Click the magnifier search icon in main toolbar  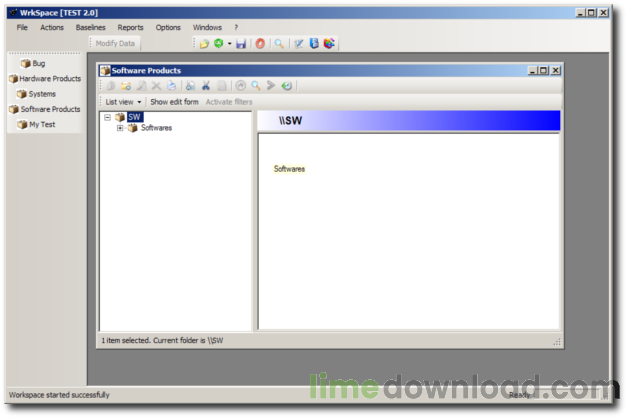pyautogui.click(x=279, y=43)
